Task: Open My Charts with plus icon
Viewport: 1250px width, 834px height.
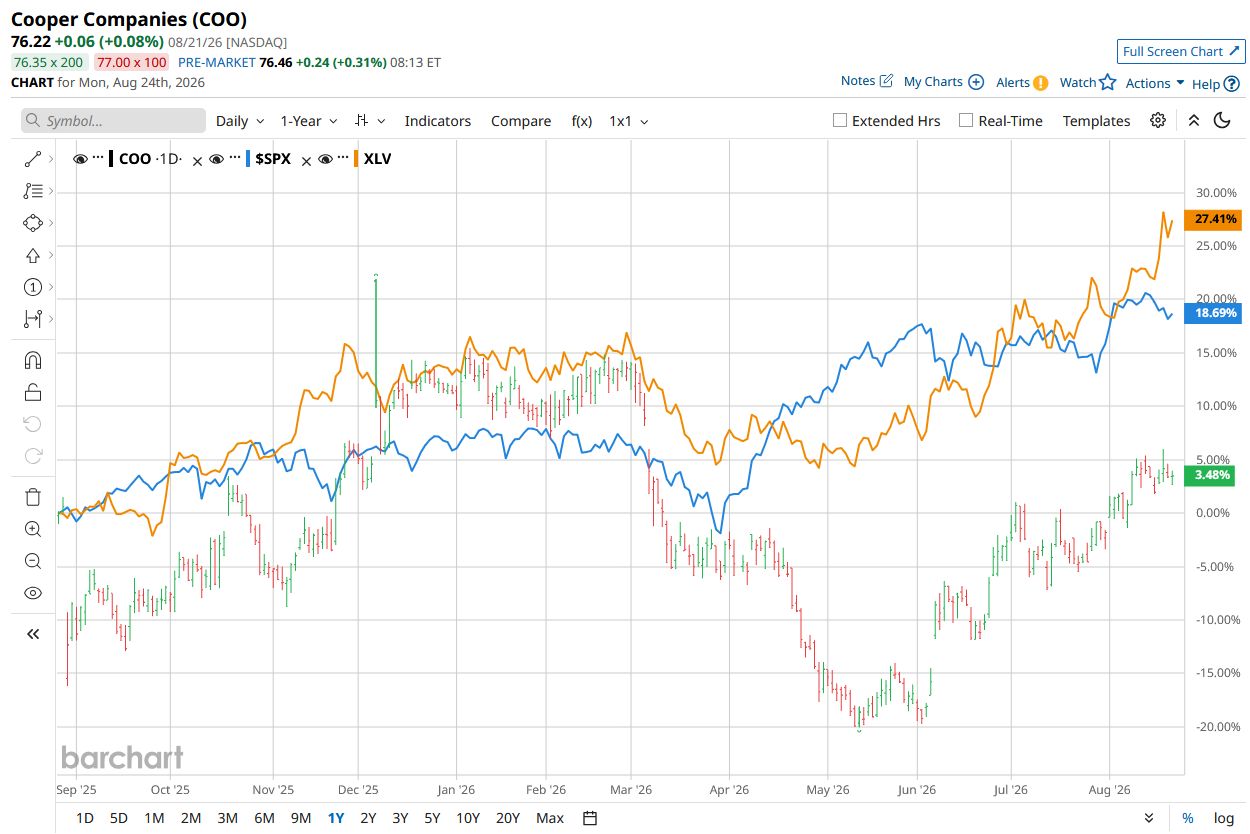Action: click(944, 82)
